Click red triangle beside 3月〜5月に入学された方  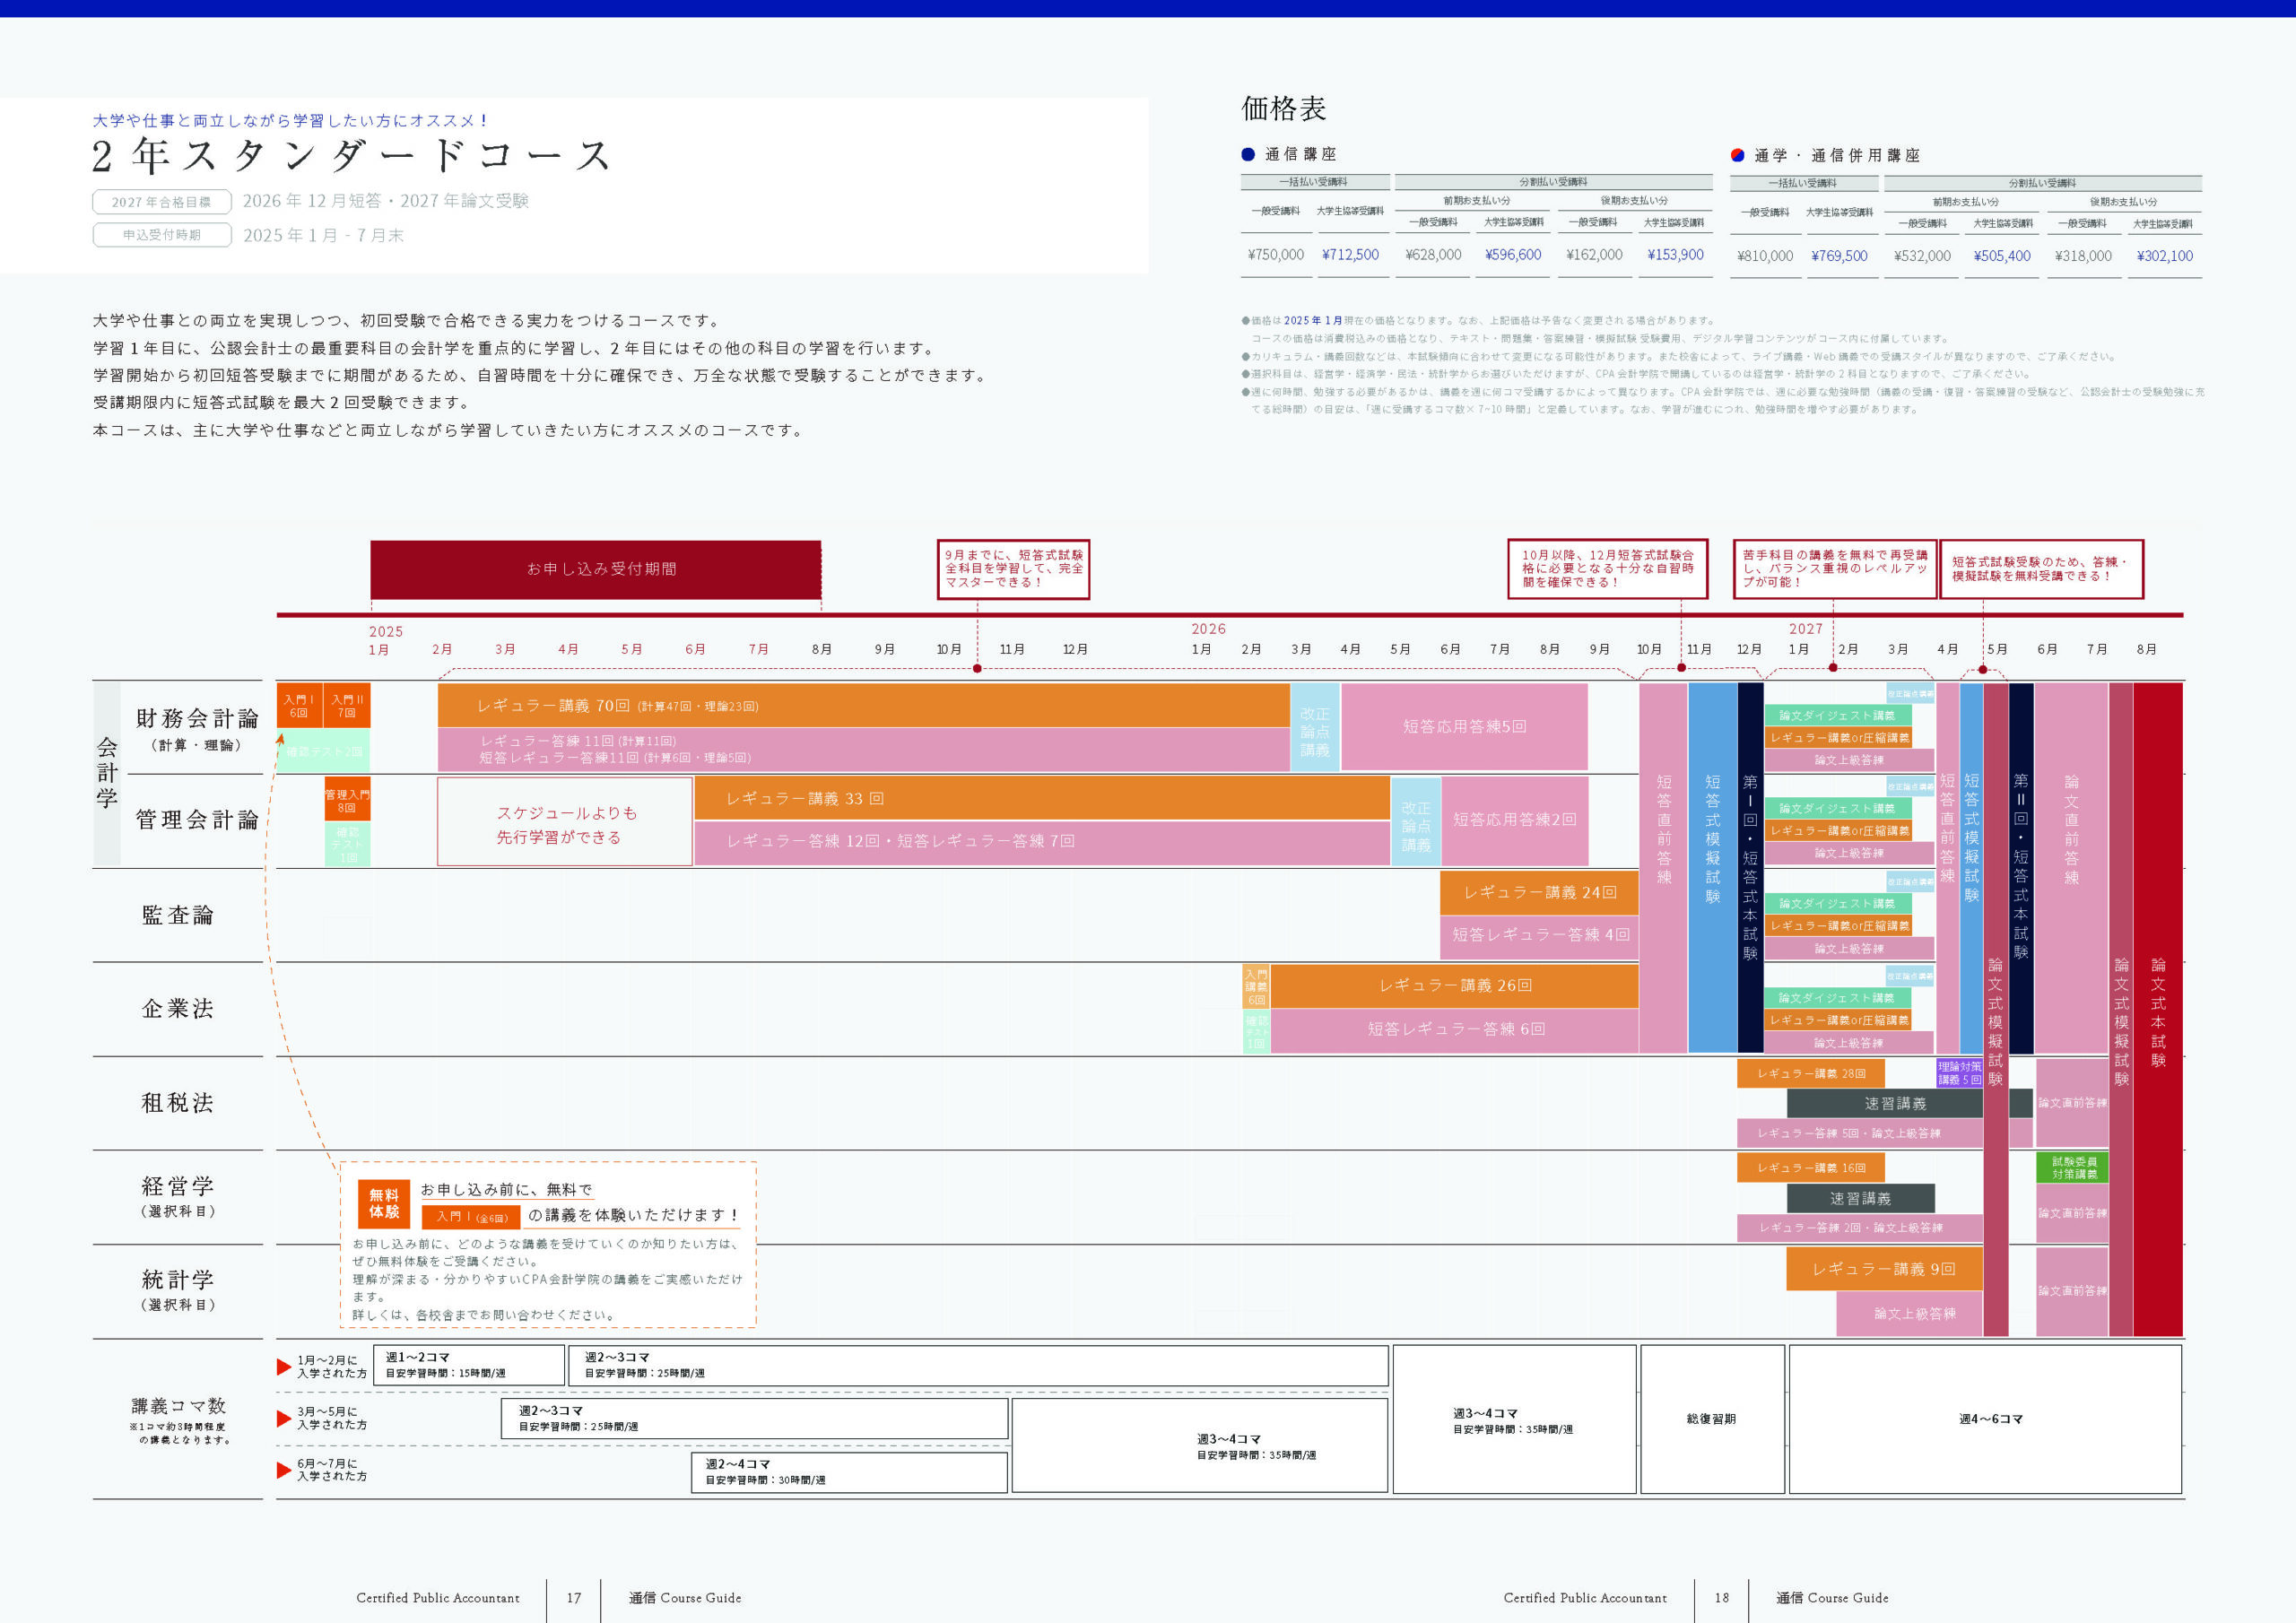(284, 1418)
